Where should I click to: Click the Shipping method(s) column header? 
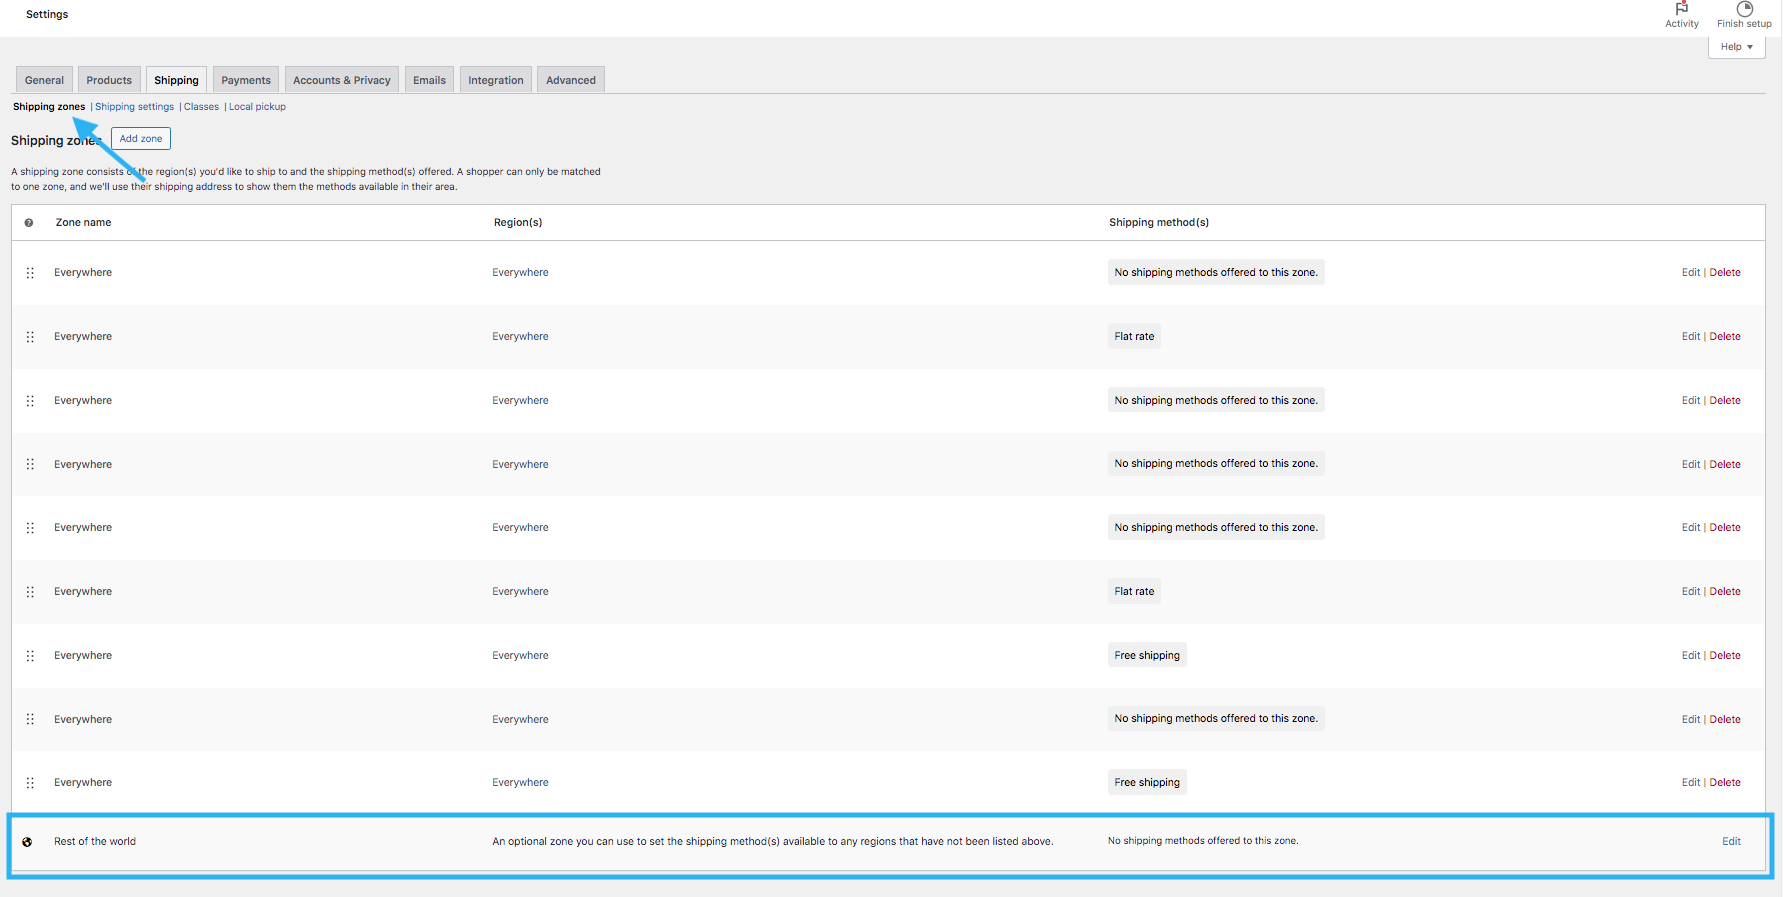tap(1159, 223)
